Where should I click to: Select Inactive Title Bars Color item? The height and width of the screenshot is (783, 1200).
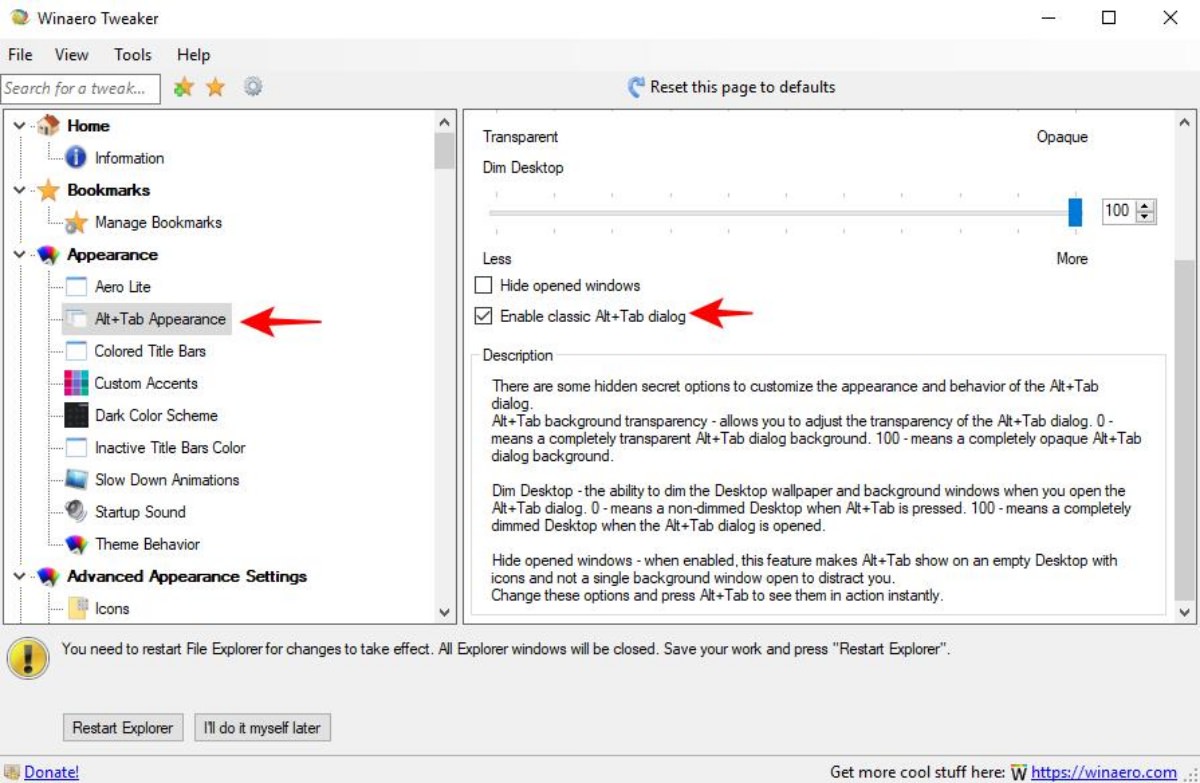coord(170,447)
